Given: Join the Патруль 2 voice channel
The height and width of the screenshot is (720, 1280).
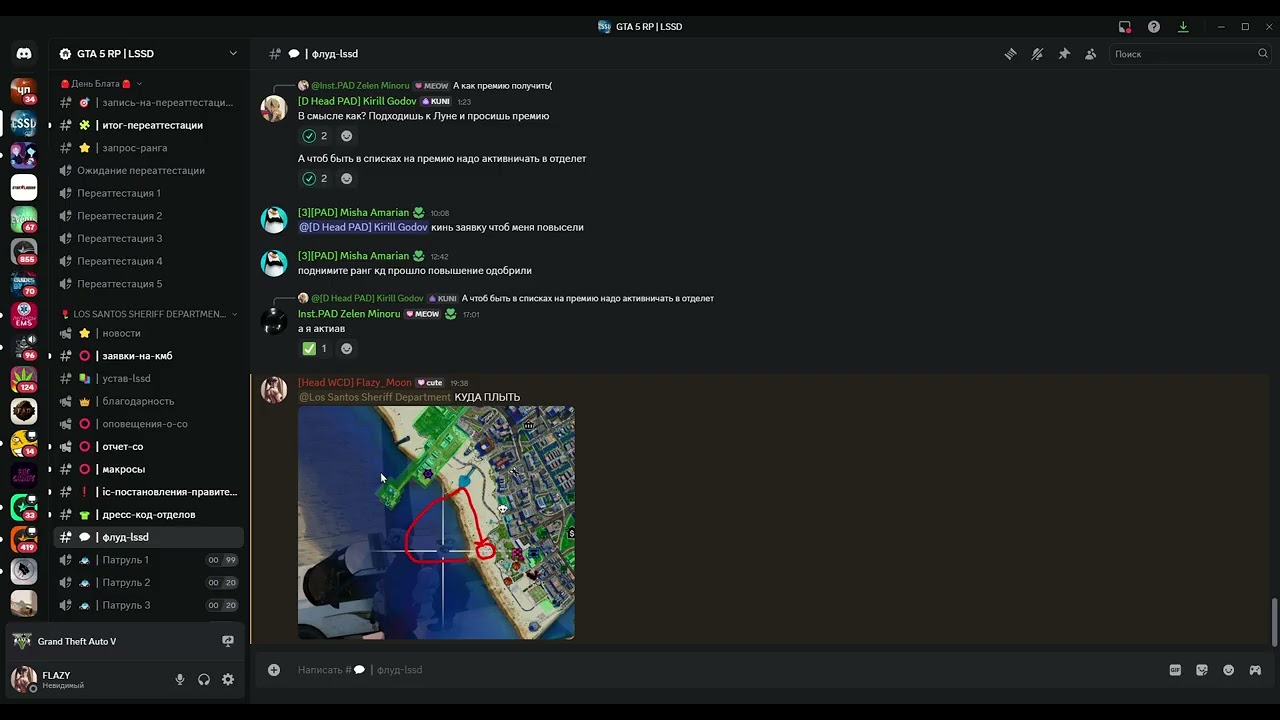Looking at the screenshot, I should pos(149,582).
